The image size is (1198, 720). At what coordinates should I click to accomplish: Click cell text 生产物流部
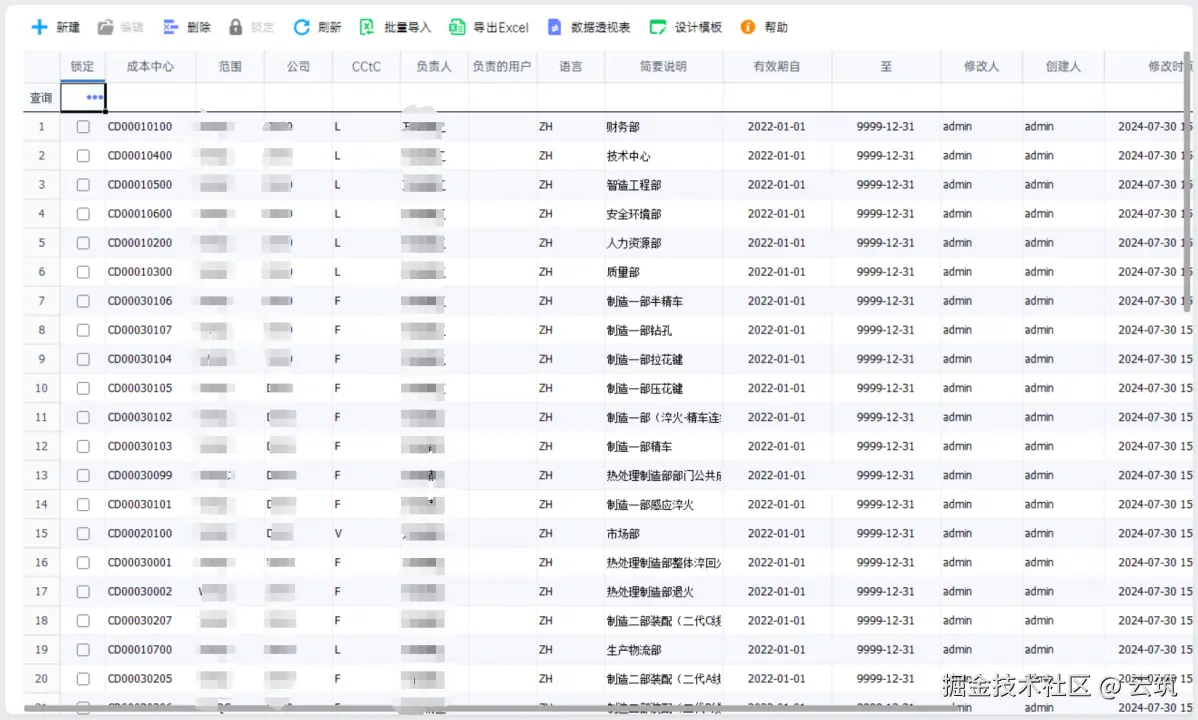[x=633, y=650]
